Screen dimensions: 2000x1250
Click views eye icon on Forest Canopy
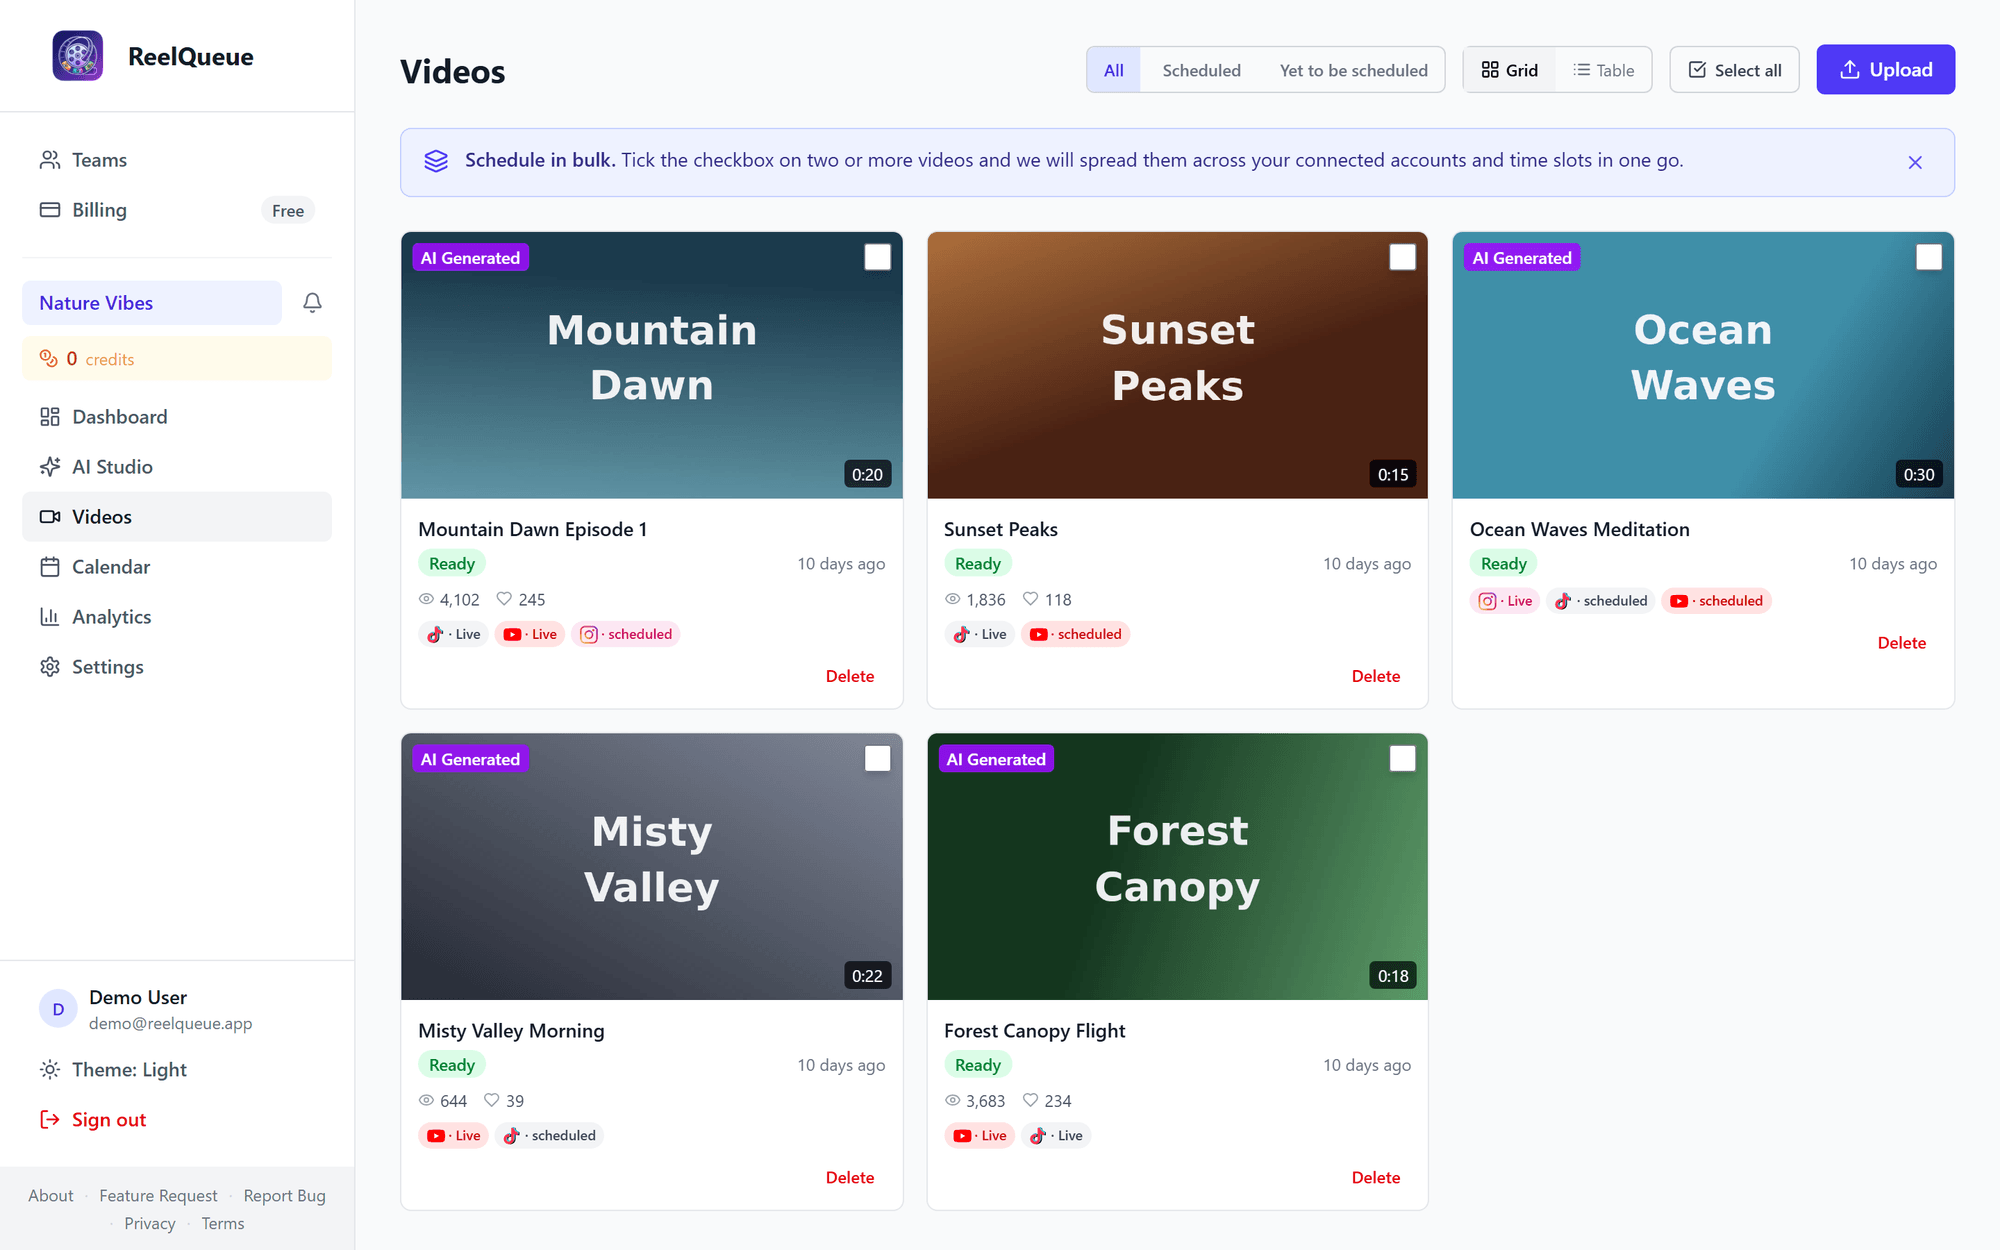[952, 1100]
